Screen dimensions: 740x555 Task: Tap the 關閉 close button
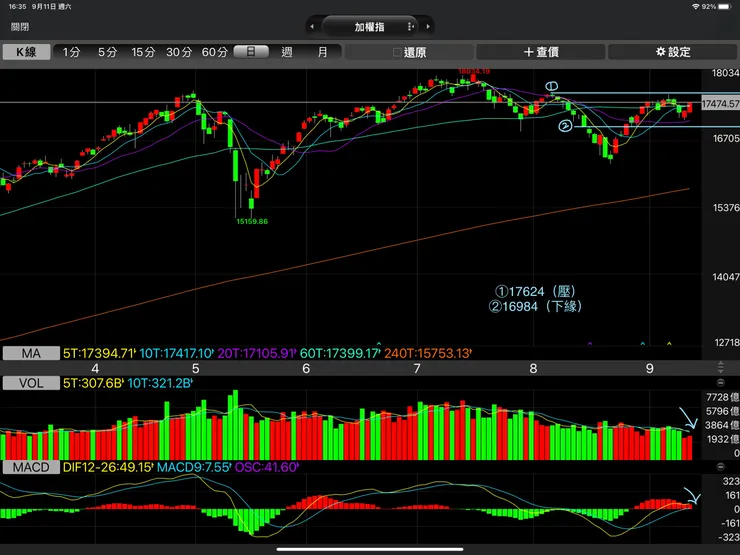point(20,27)
